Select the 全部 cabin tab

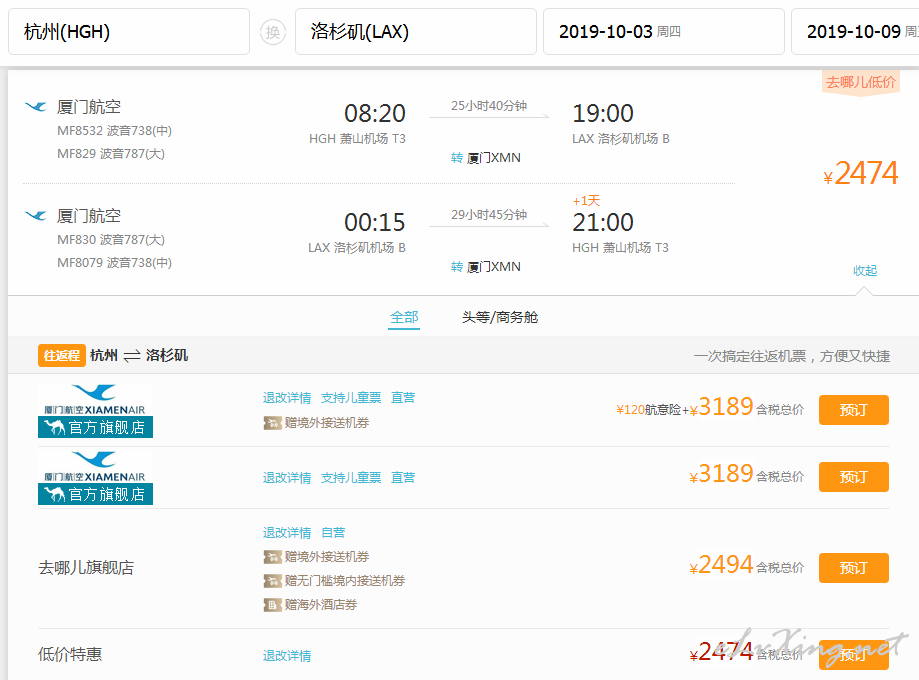coord(404,318)
